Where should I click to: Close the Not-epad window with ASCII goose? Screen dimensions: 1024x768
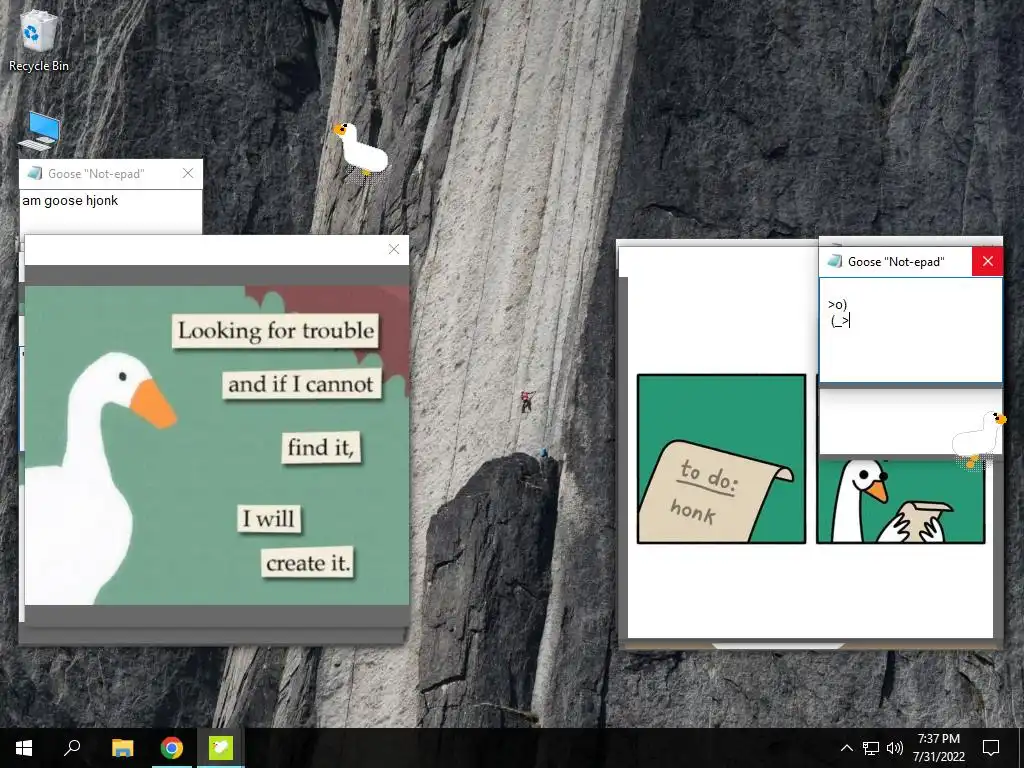tap(987, 261)
